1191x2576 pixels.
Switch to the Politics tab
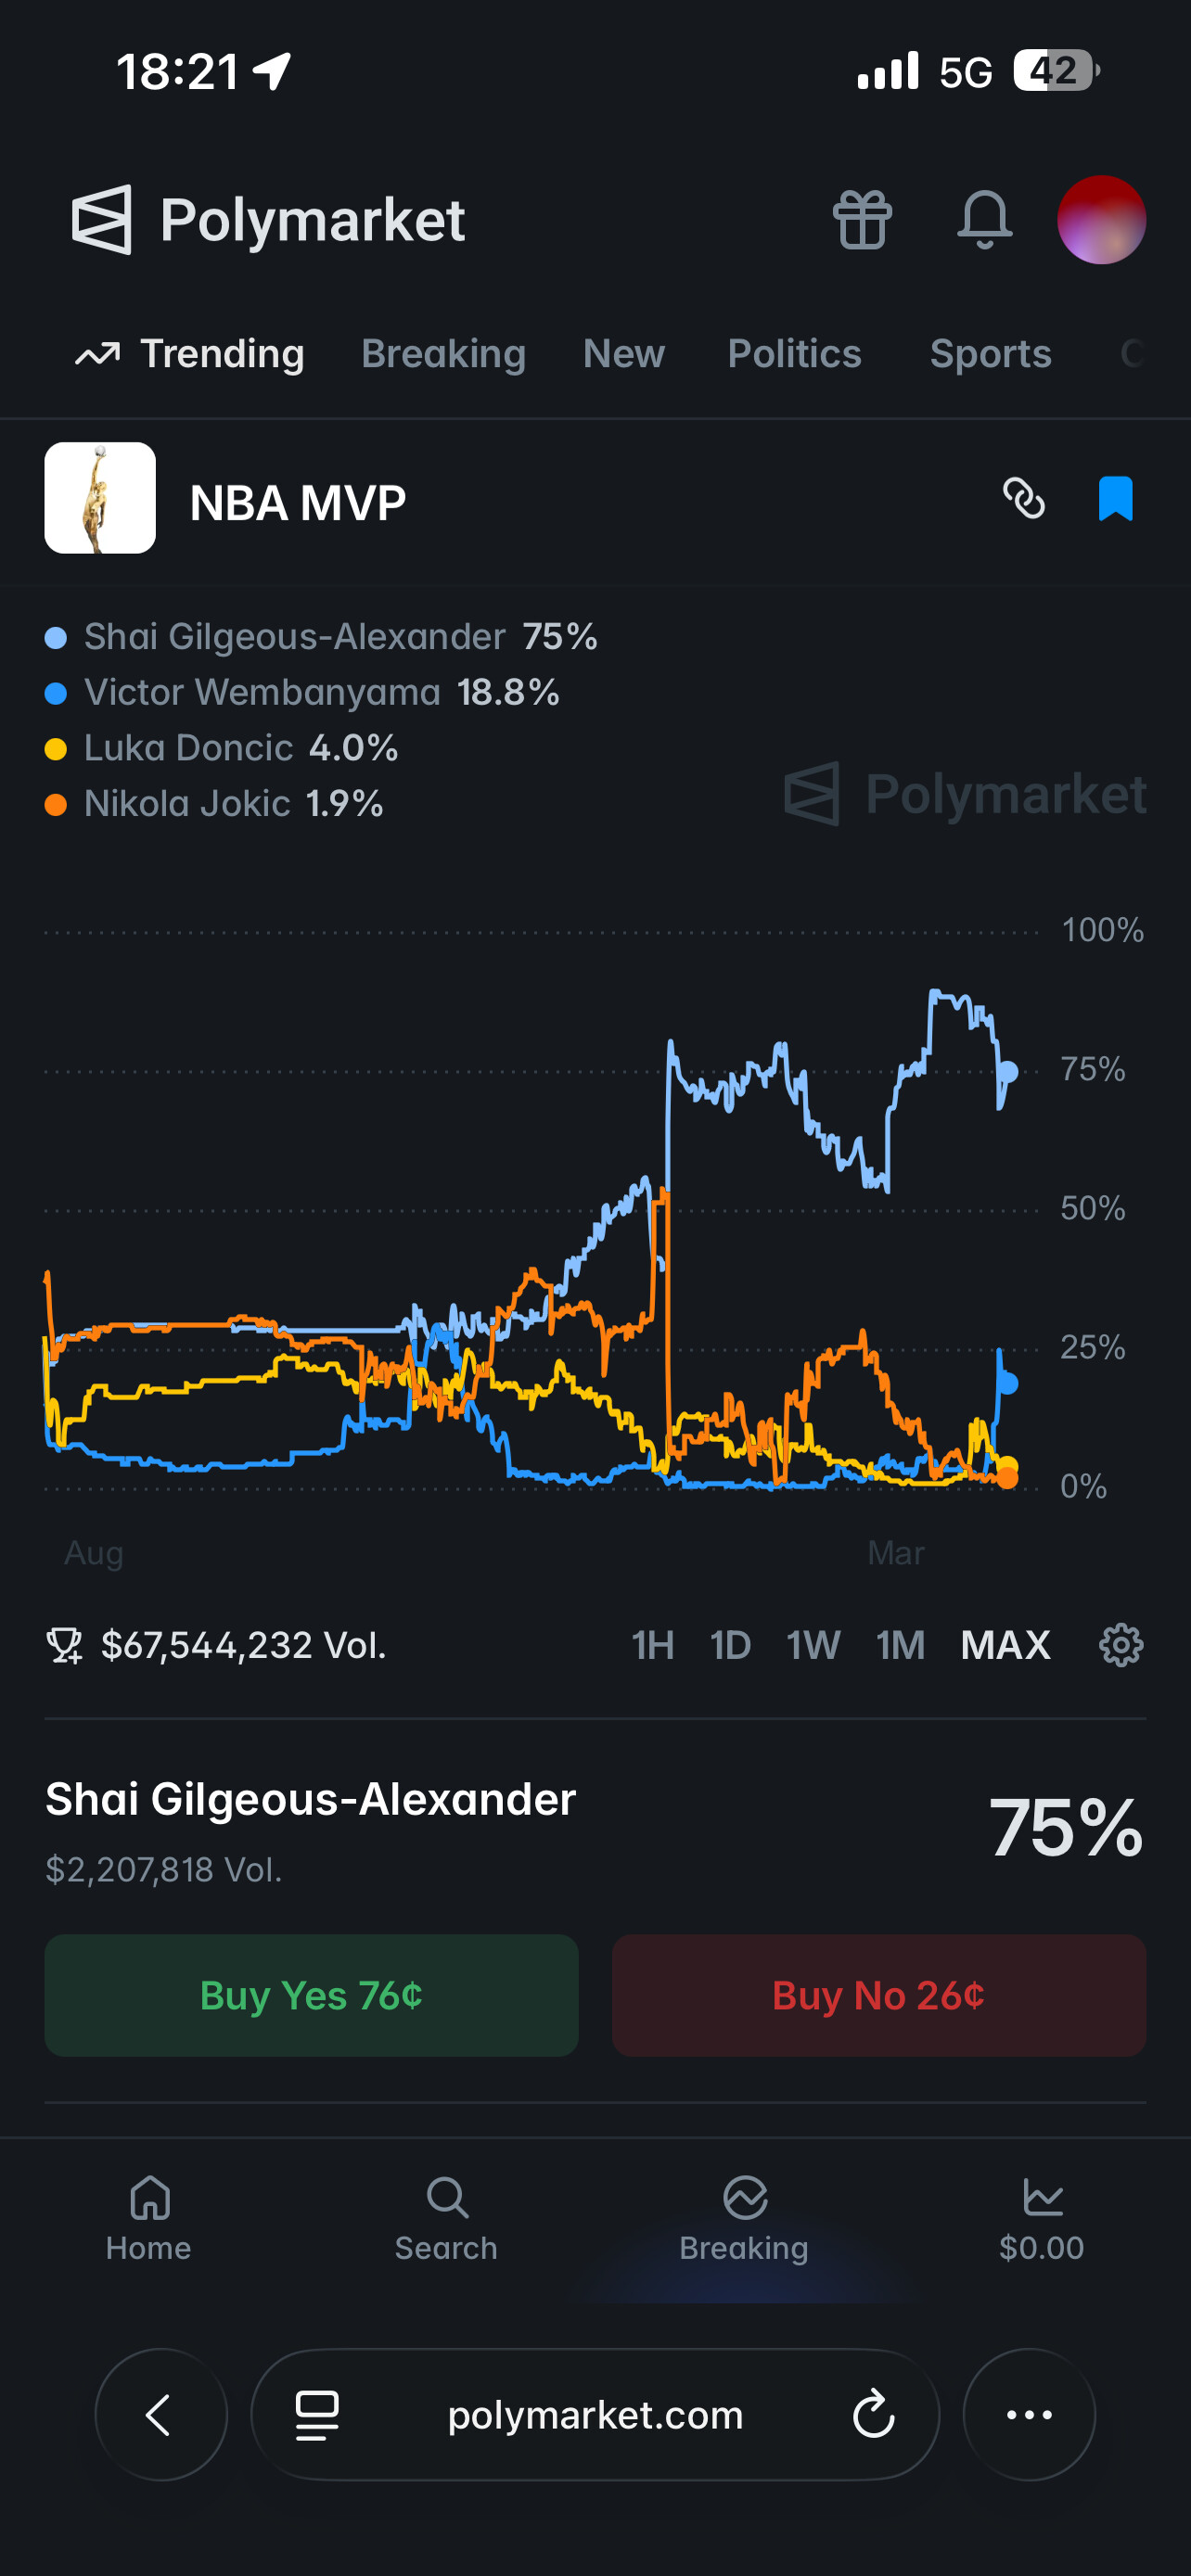tap(794, 354)
